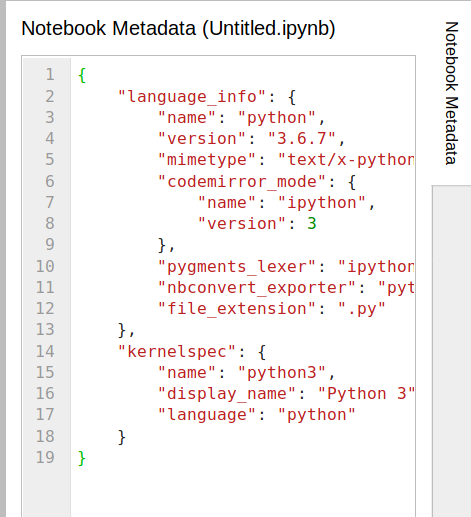Viewport: 471px width, 517px height.
Task: Click the "python" name value on line 3
Action: [277, 118]
